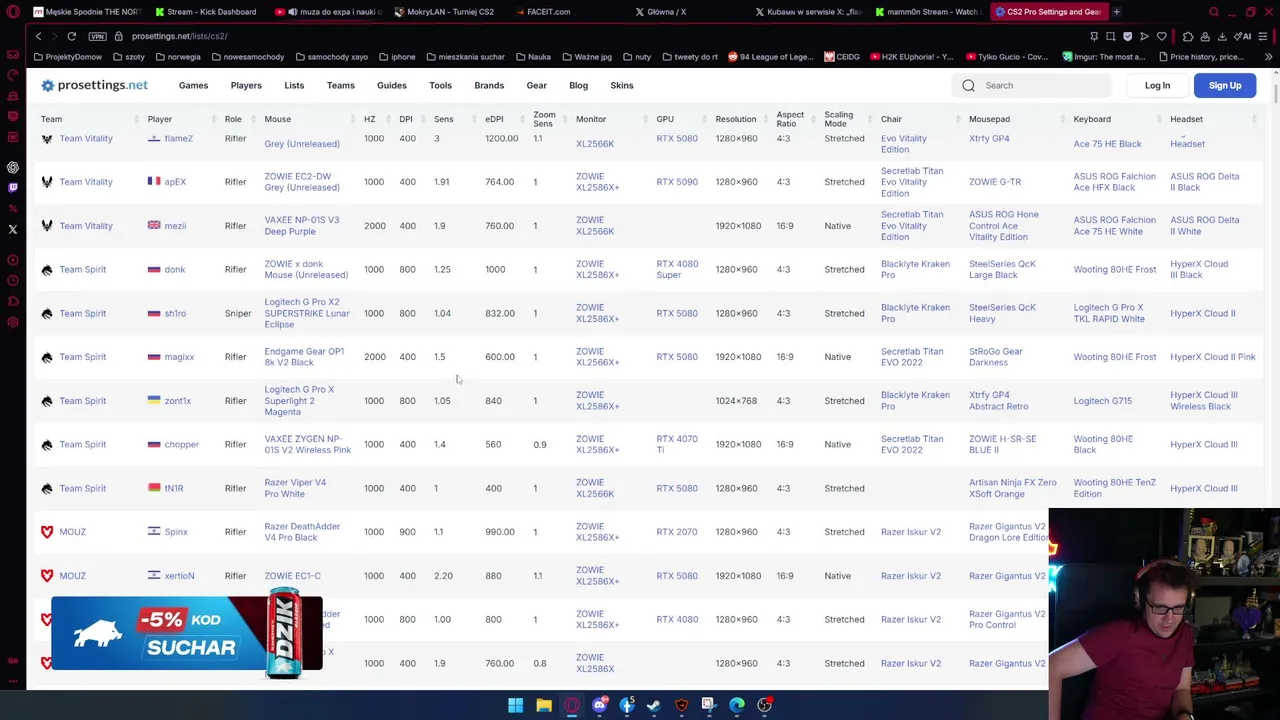Image resolution: width=1280 pixels, height=720 pixels.
Task: Open the Twitch sidebar icon
Action: pos(13,187)
